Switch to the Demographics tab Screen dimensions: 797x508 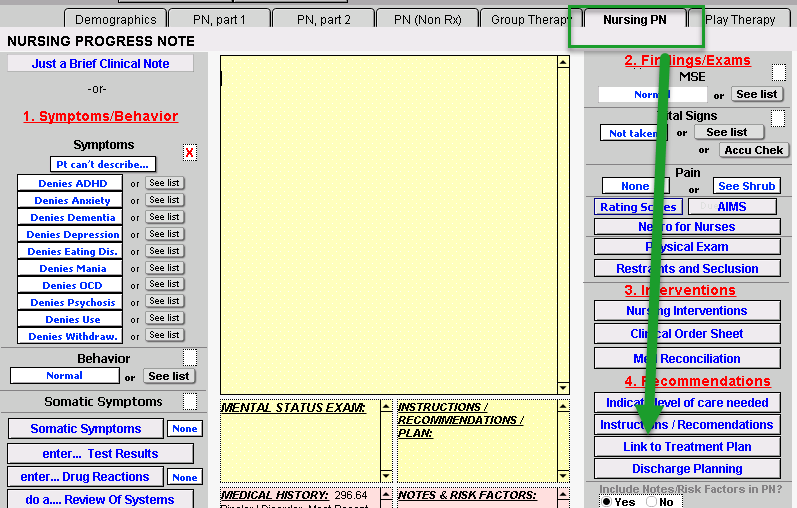point(115,19)
